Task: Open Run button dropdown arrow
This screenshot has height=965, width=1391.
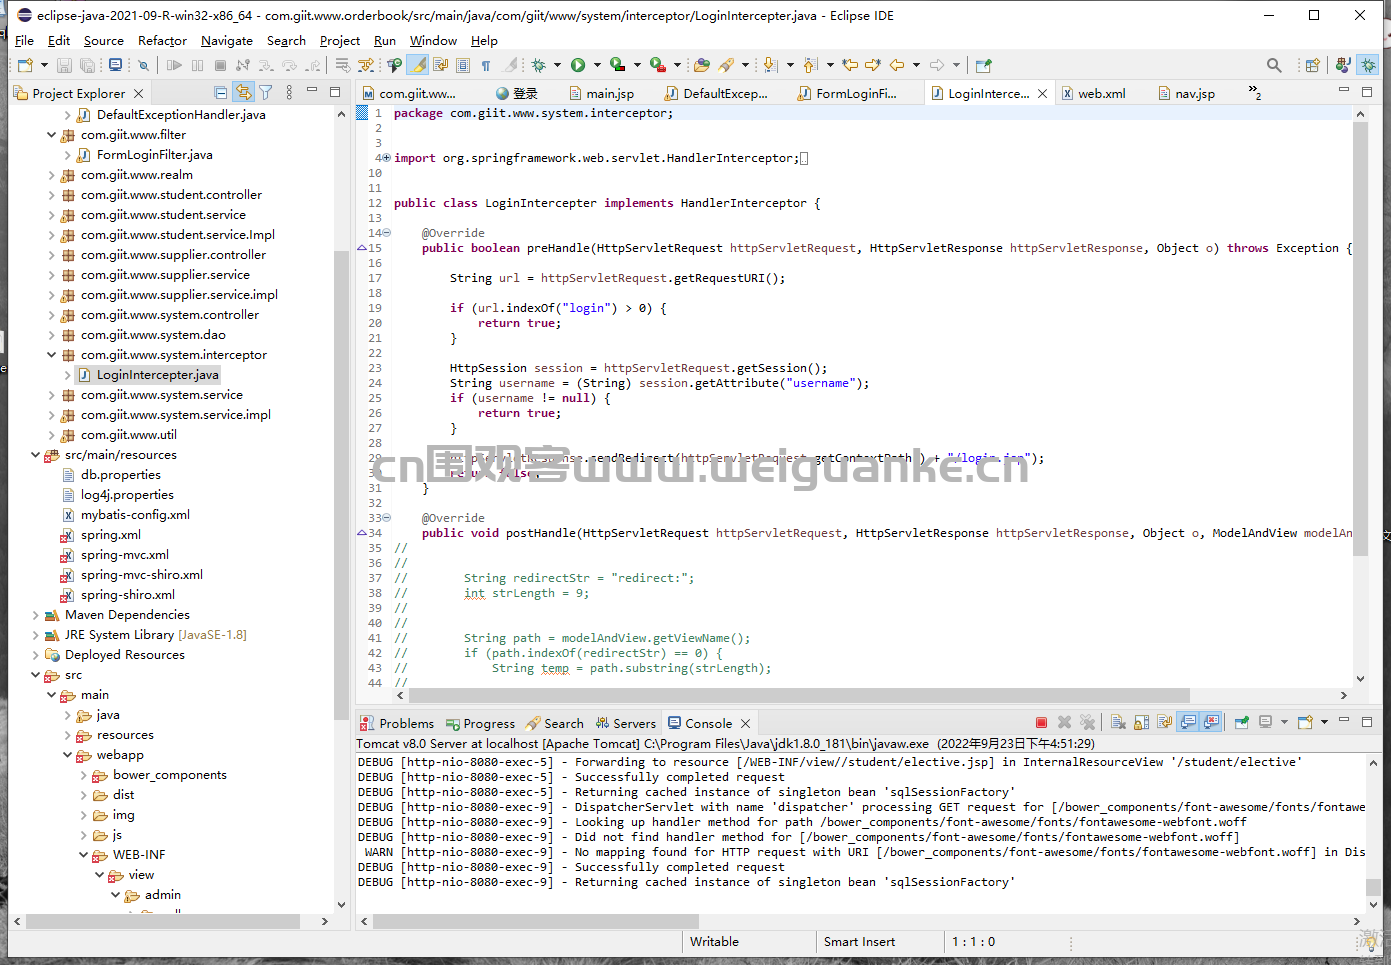Action: [597, 65]
